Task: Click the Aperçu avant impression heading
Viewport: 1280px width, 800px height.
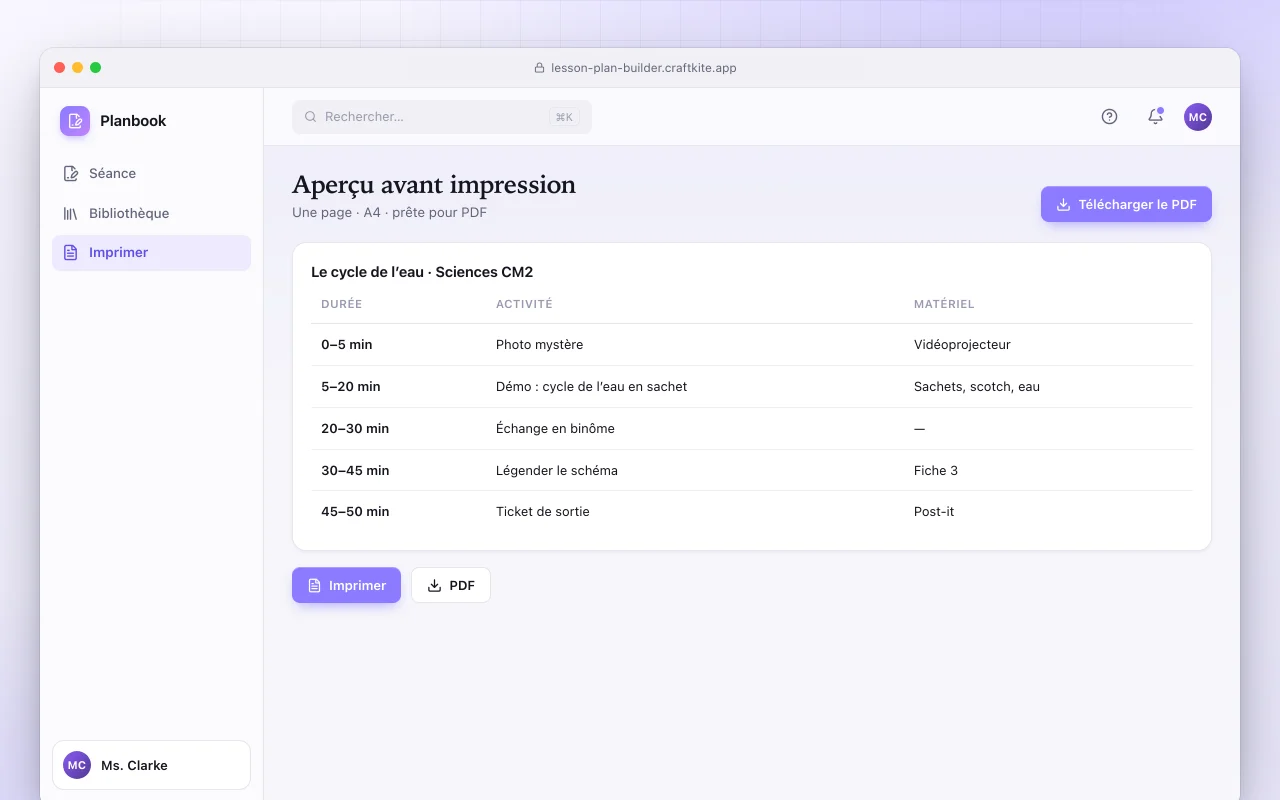Action: pyautogui.click(x=434, y=185)
